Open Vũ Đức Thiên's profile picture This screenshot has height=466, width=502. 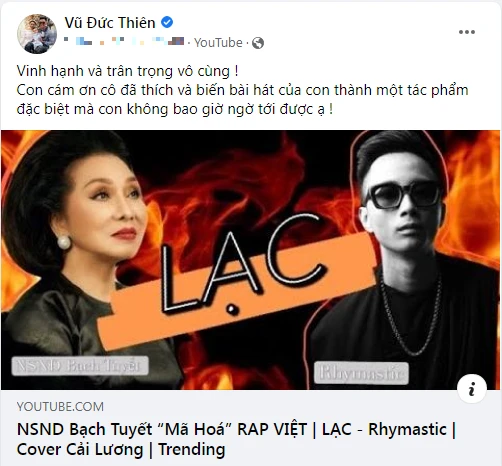point(37,34)
